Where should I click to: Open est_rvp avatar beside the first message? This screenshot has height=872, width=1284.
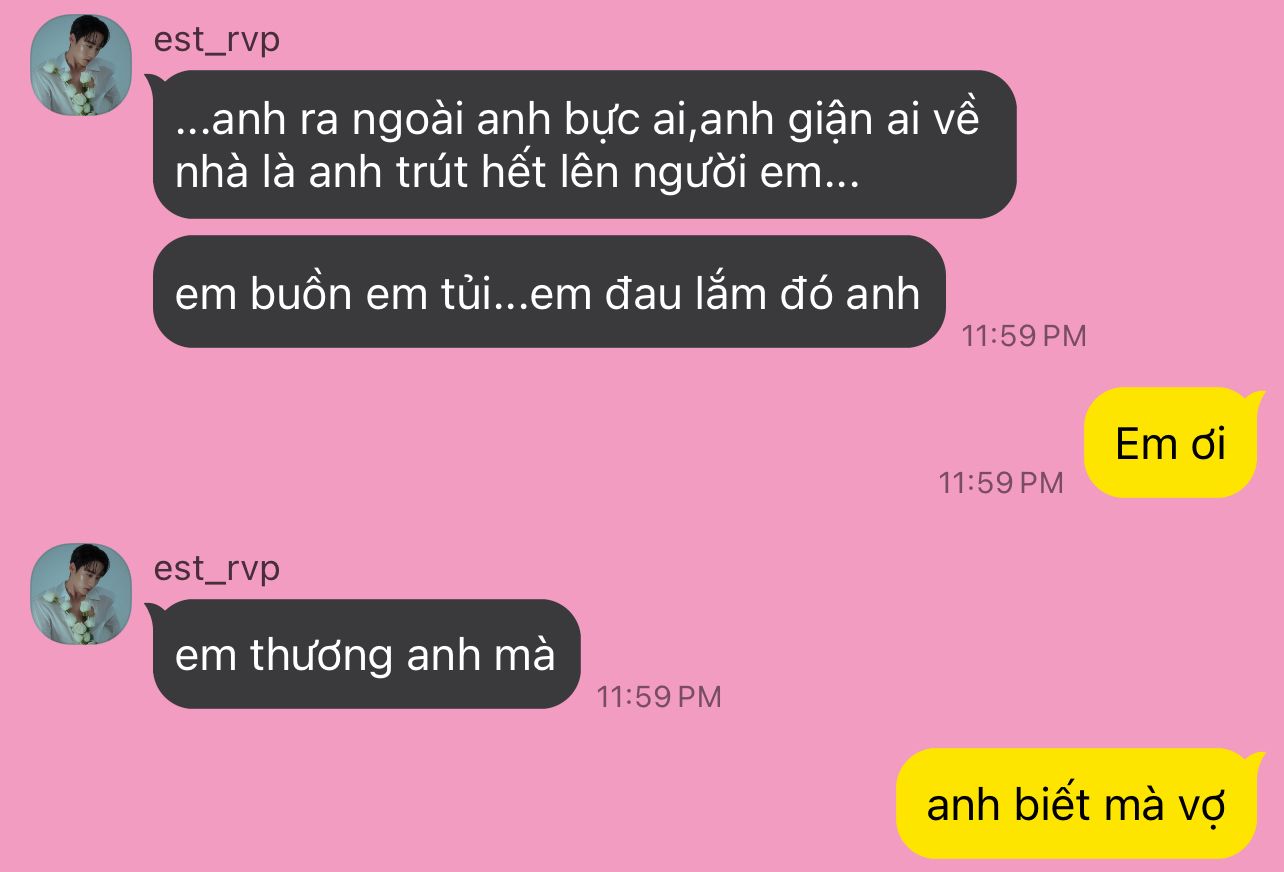82,66
